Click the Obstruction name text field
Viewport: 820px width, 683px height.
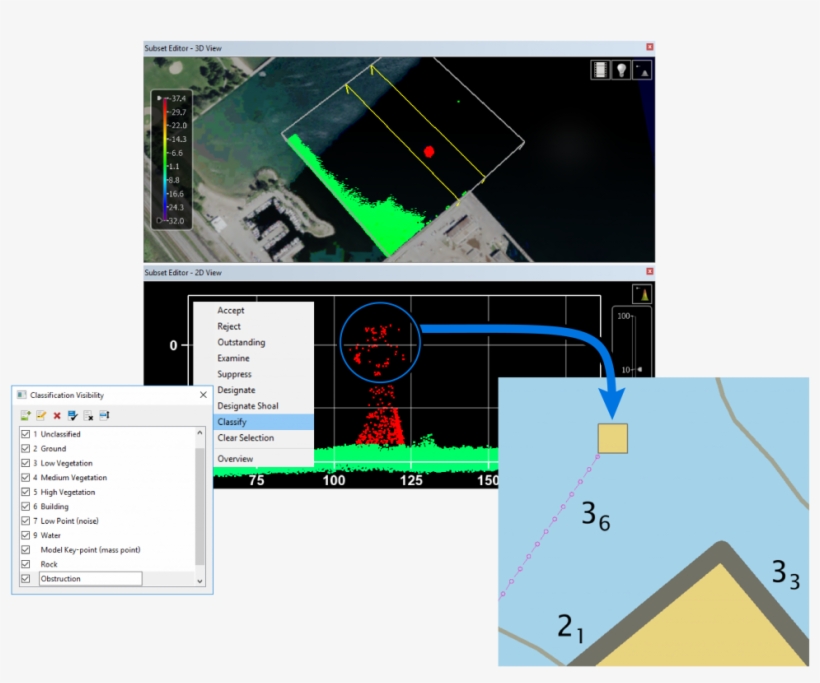click(90, 579)
